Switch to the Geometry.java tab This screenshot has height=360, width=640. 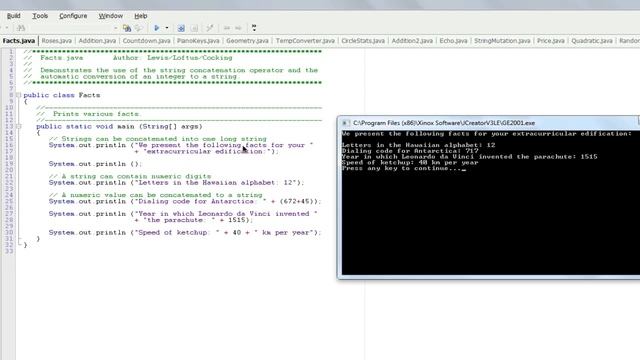point(247,41)
